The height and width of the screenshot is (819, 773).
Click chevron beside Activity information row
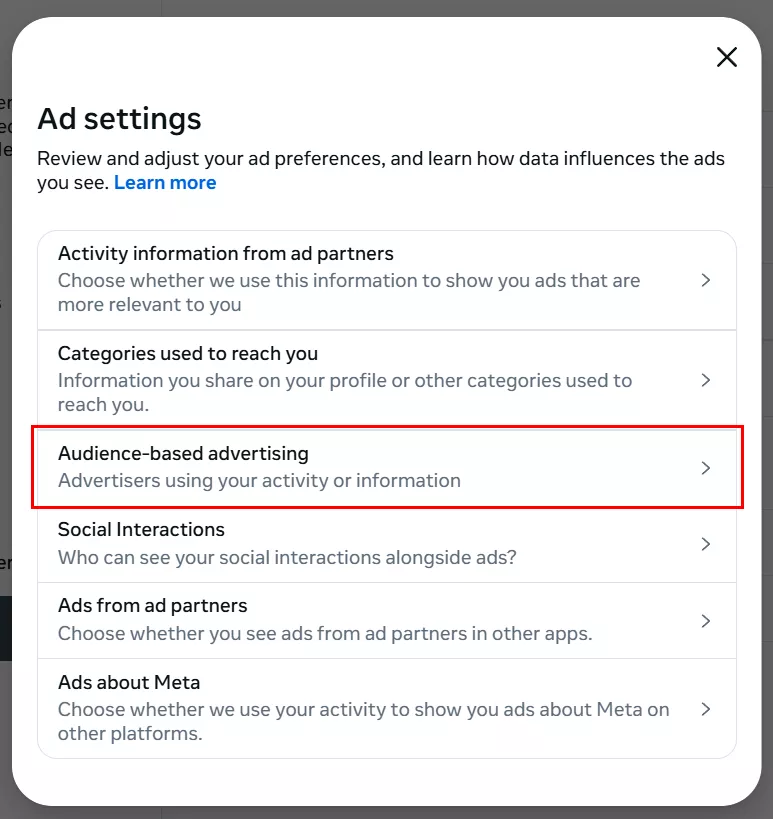706,280
